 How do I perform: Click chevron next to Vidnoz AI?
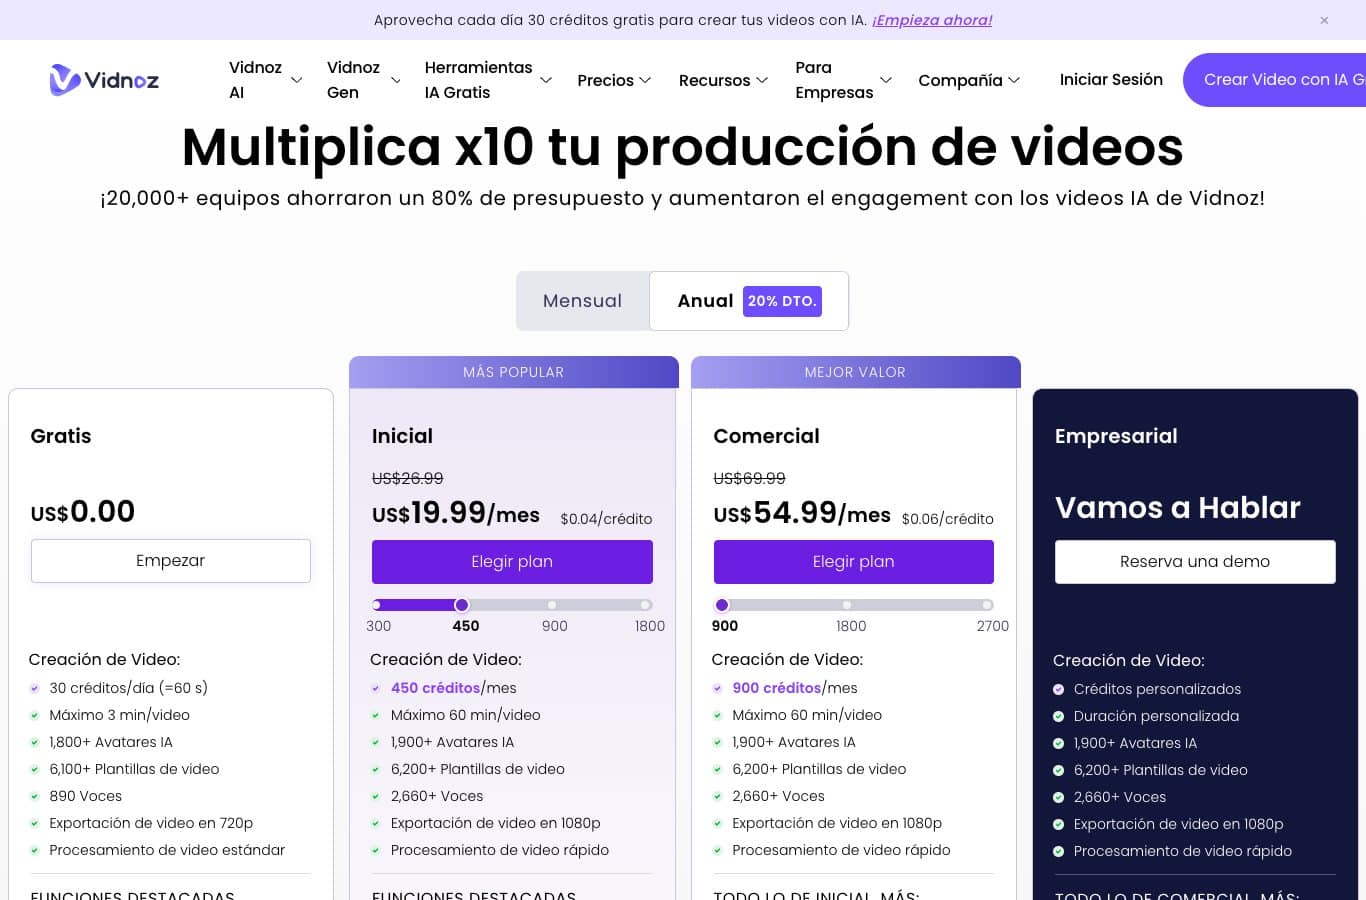click(x=296, y=80)
